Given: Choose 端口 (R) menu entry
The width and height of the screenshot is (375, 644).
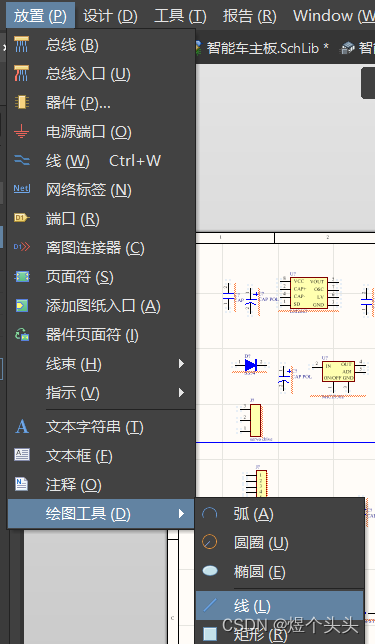Looking at the screenshot, I should (101, 218).
